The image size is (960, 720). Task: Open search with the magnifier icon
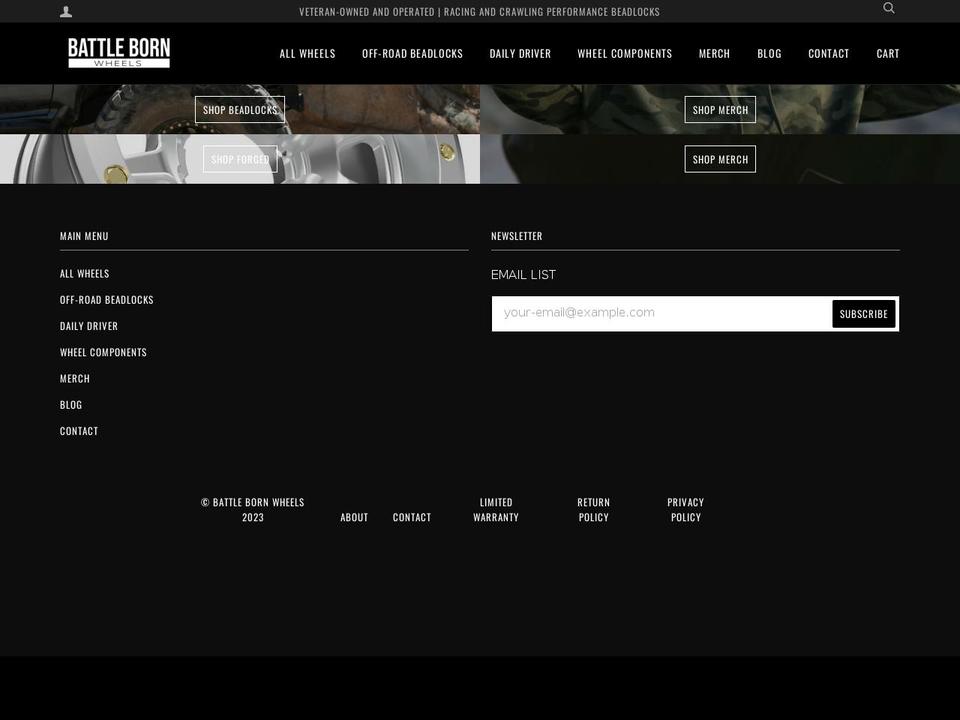(889, 8)
